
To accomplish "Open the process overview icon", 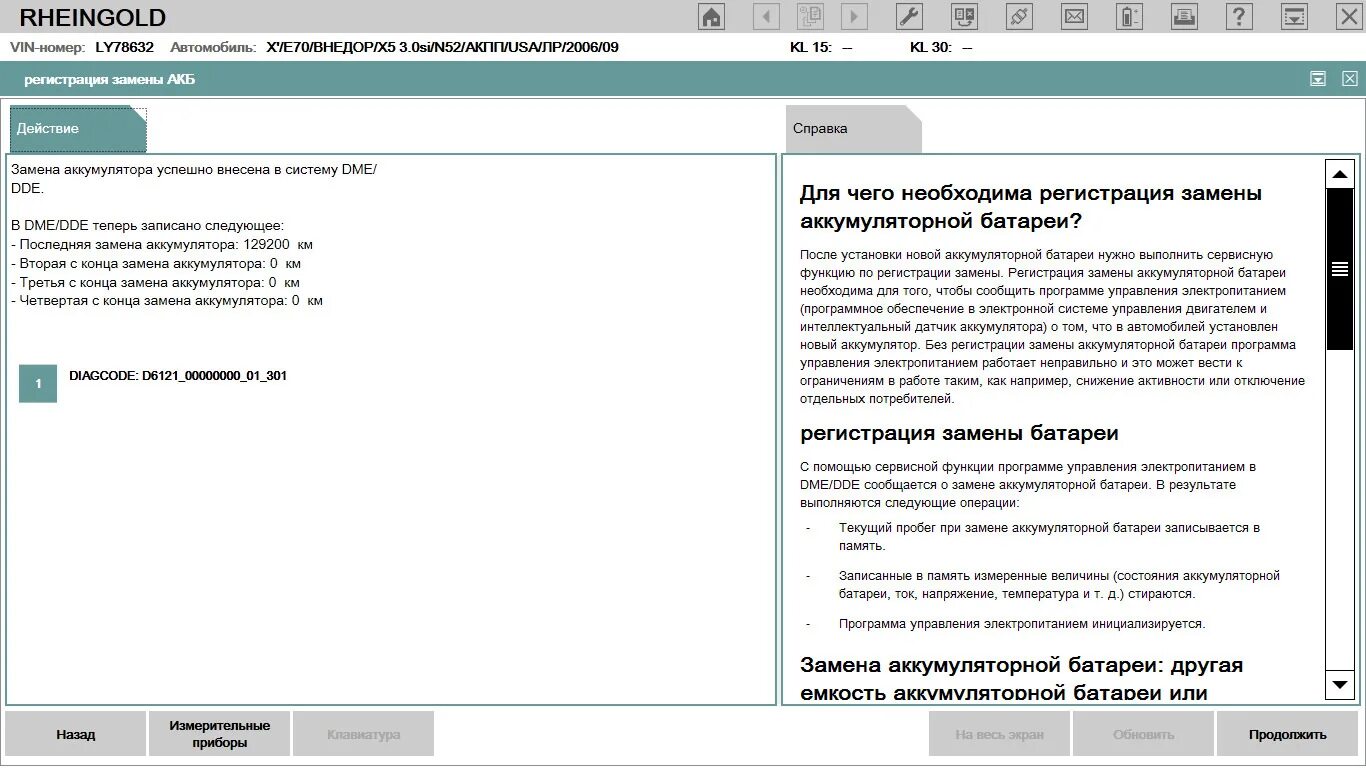I will [810, 17].
